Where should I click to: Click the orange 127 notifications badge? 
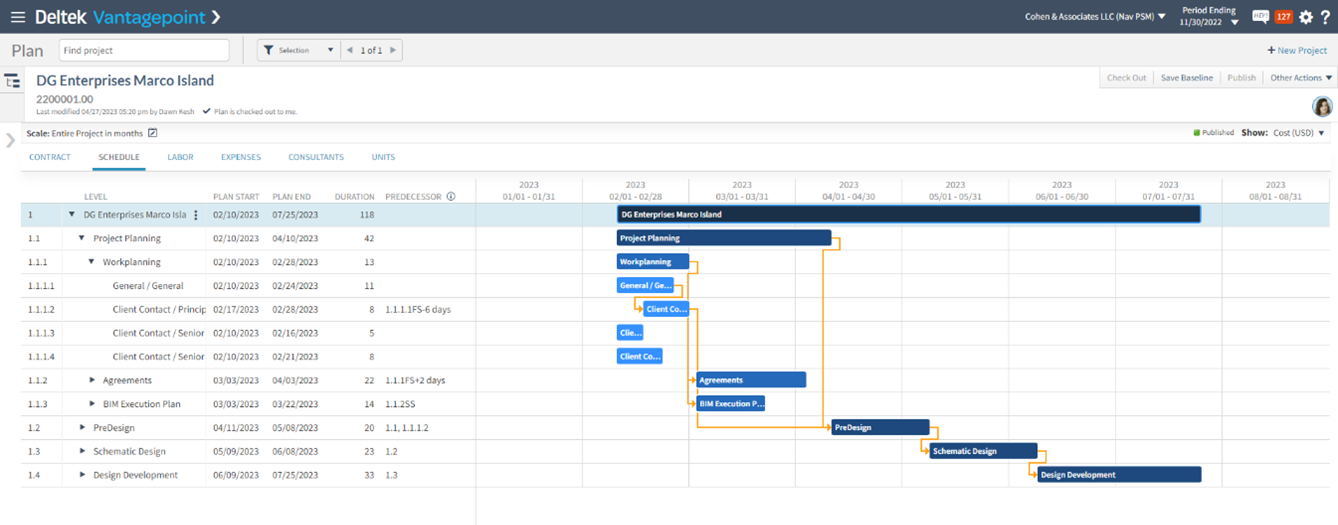1284,17
